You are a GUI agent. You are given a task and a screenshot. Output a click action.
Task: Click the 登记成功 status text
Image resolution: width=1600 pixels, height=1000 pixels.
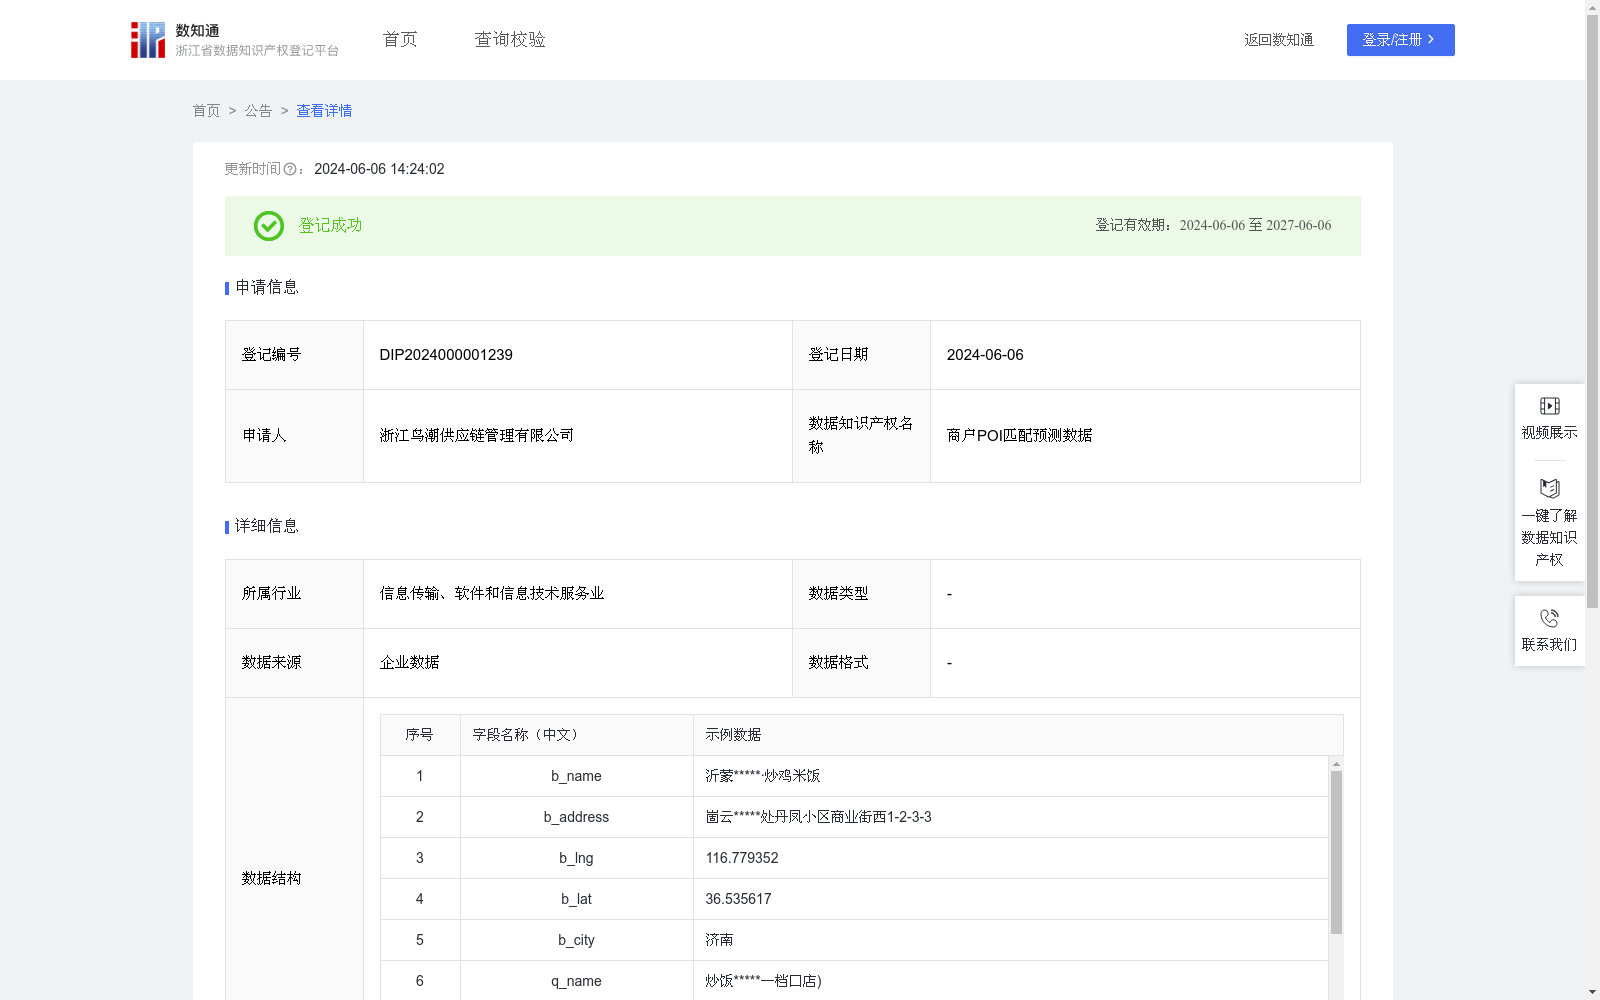pyautogui.click(x=330, y=226)
